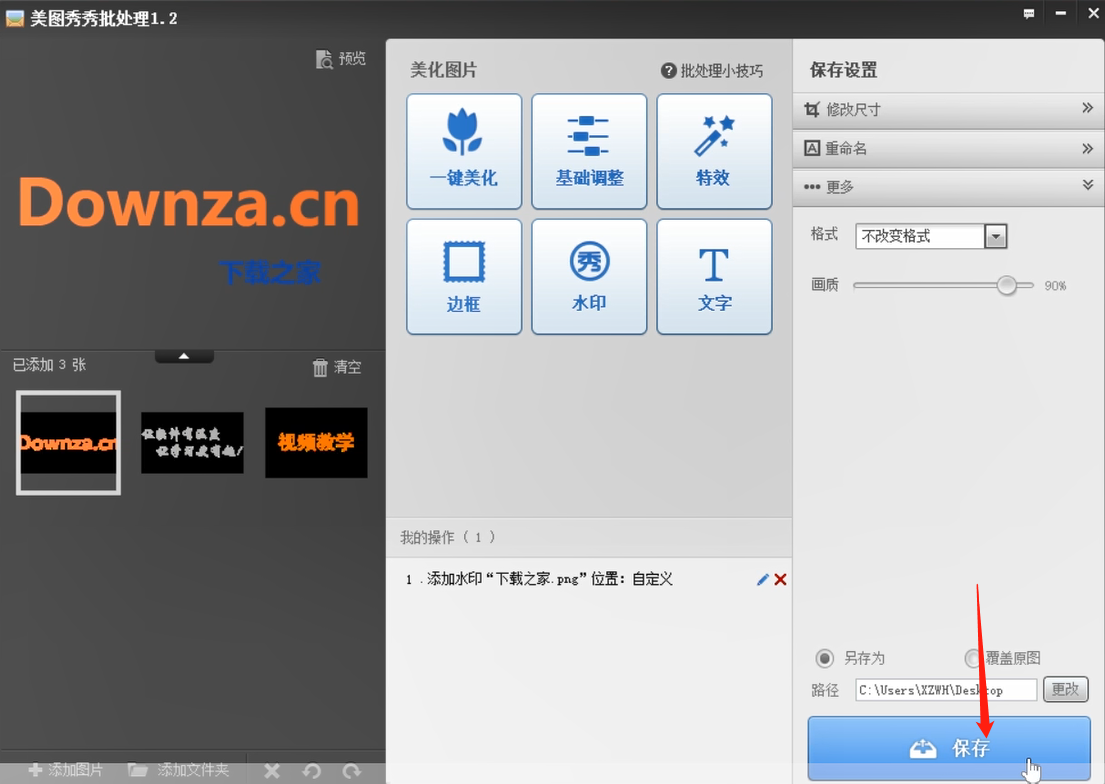The height and width of the screenshot is (784, 1105).
Task: Open 添加文件夹 to add a folder
Action: (x=178, y=770)
